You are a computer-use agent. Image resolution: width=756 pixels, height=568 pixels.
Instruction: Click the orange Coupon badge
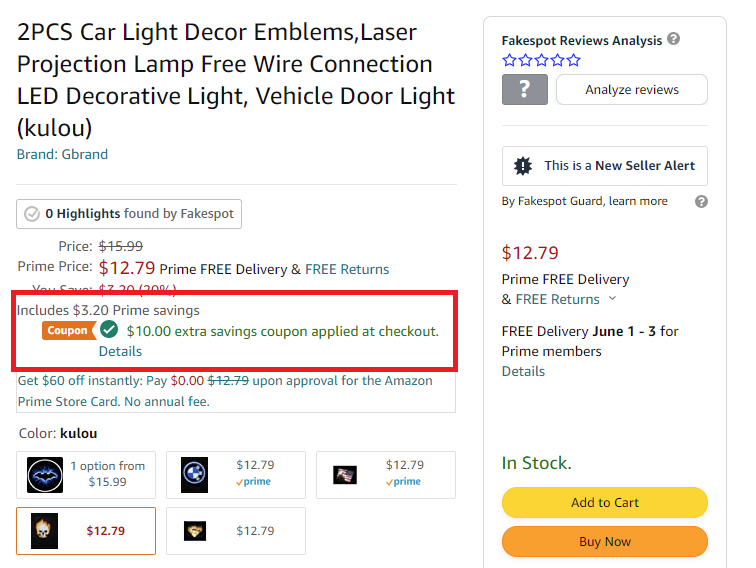click(68, 331)
